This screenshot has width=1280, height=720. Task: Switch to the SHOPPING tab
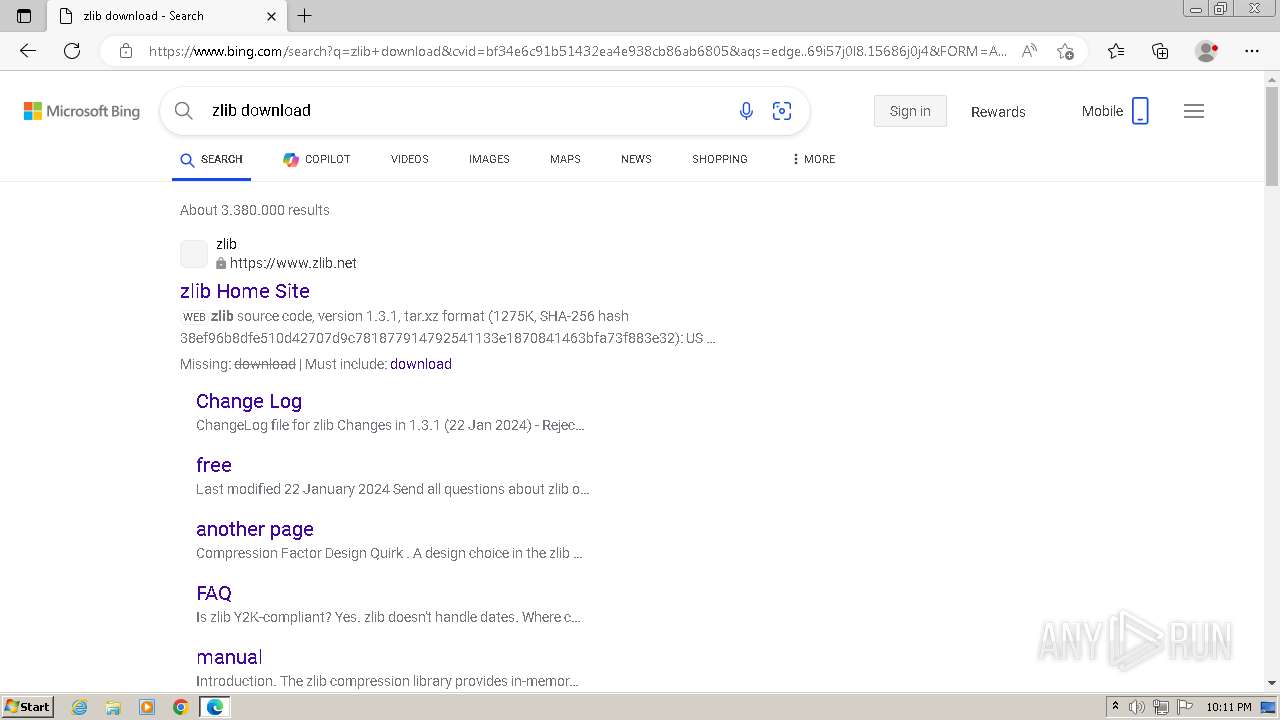click(x=720, y=160)
